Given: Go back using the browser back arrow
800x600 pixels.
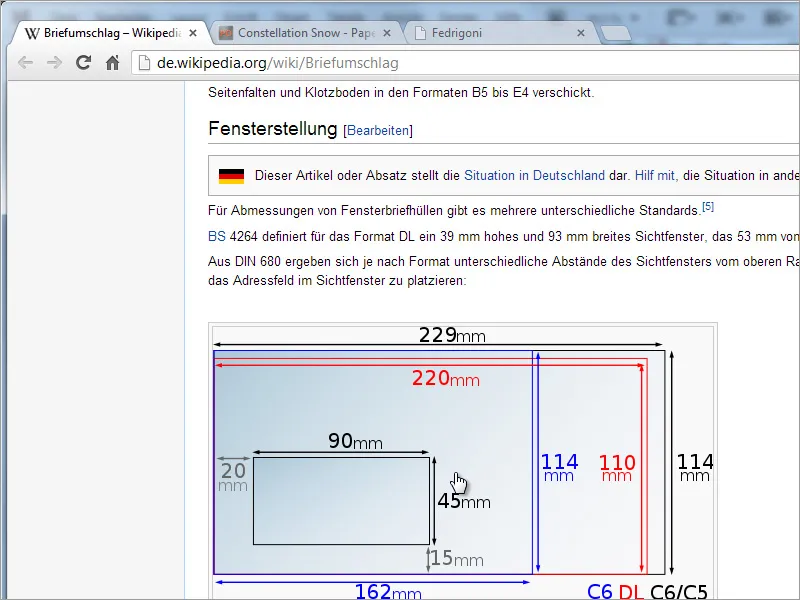Looking at the screenshot, I should [25, 63].
